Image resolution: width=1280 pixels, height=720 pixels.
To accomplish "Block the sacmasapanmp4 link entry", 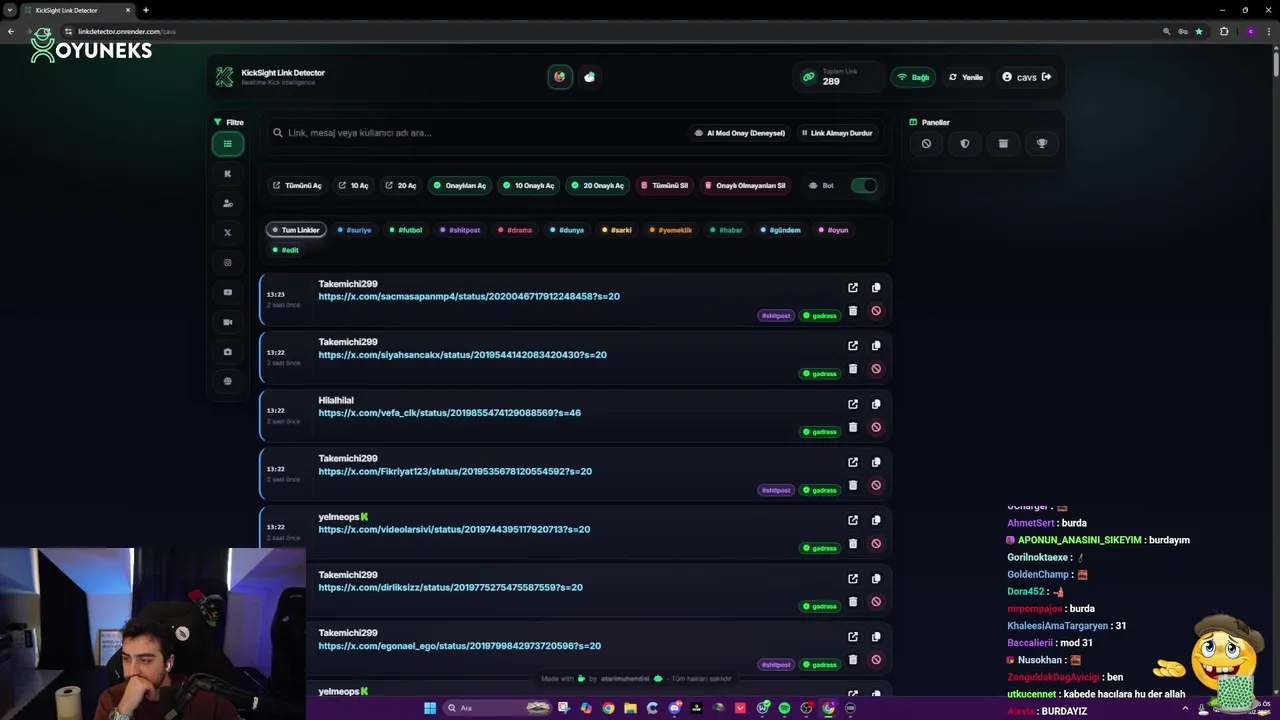I will pyautogui.click(x=876, y=311).
